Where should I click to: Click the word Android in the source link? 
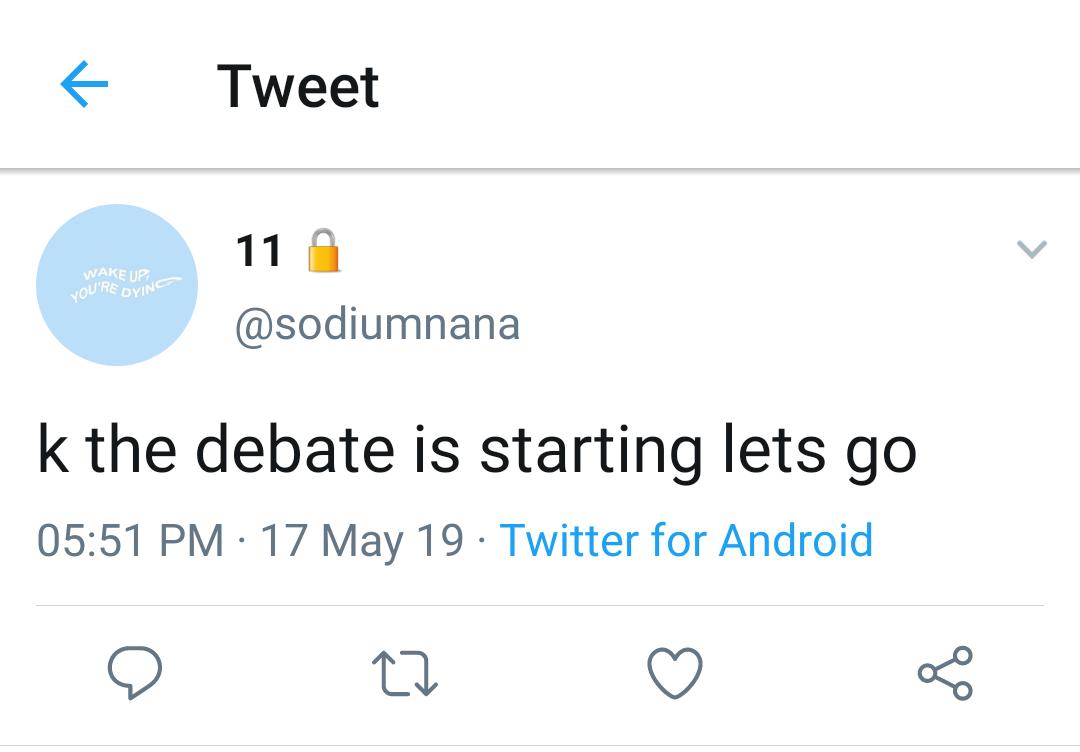click(x=796, y=540)
